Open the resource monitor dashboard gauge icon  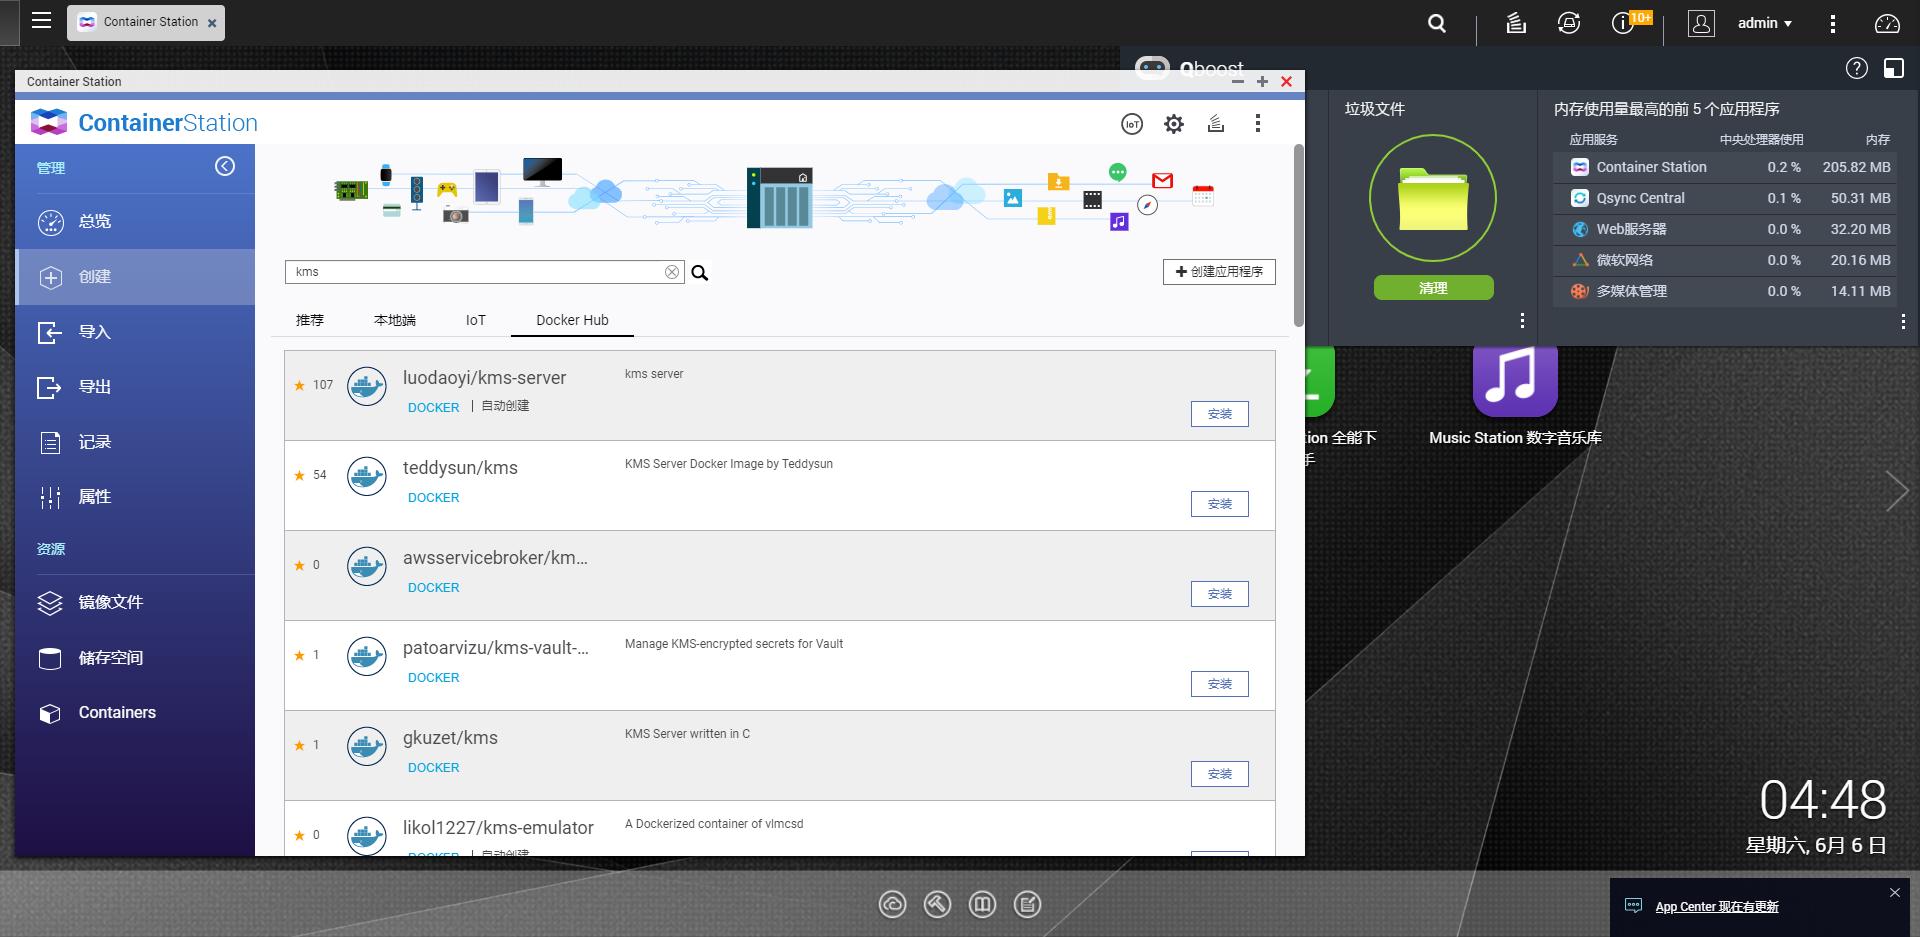tap(1887, 23)
